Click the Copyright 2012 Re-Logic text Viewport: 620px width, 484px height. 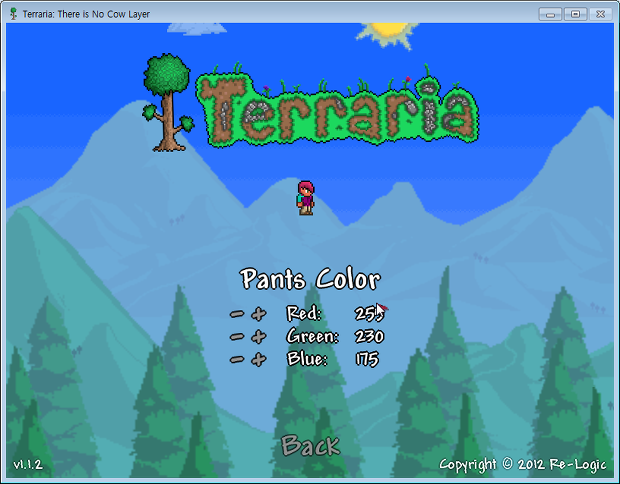tap(522, 465)
